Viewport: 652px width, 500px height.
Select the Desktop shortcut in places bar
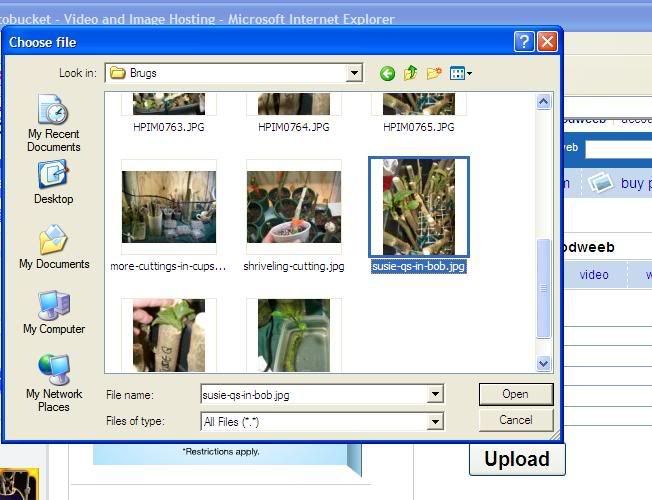pyautogui.click(x=54, y=183)
